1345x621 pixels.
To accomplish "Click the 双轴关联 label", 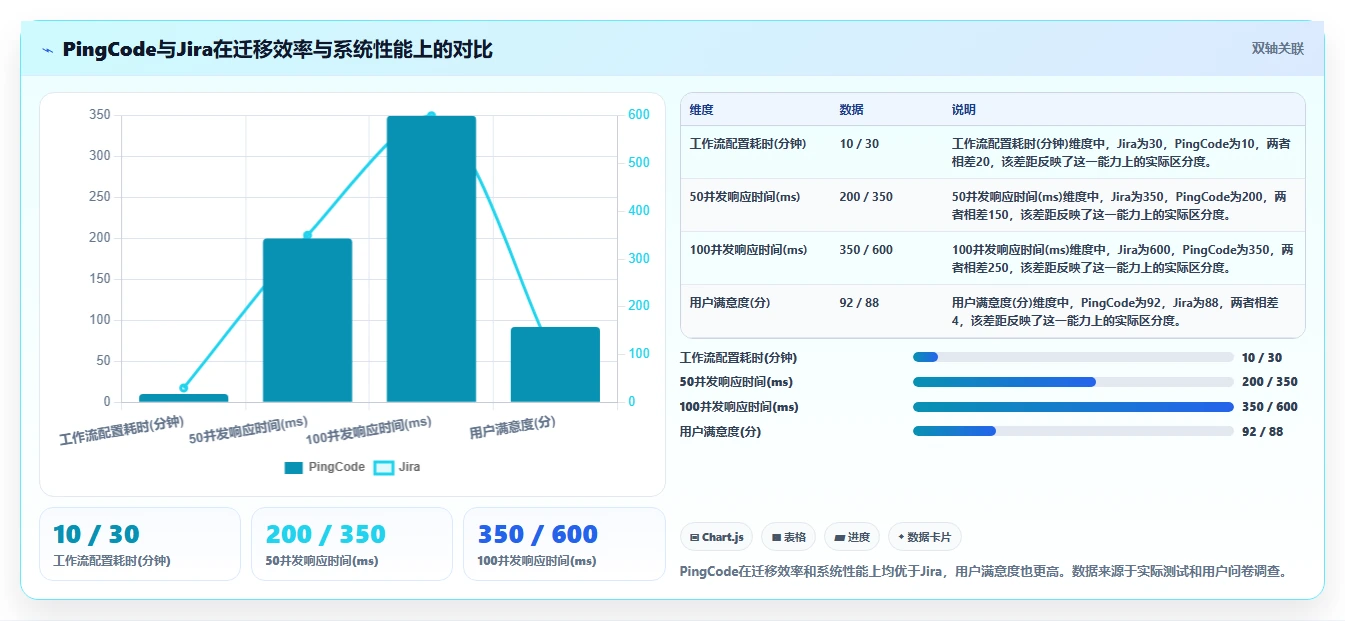I will 1278,49.
